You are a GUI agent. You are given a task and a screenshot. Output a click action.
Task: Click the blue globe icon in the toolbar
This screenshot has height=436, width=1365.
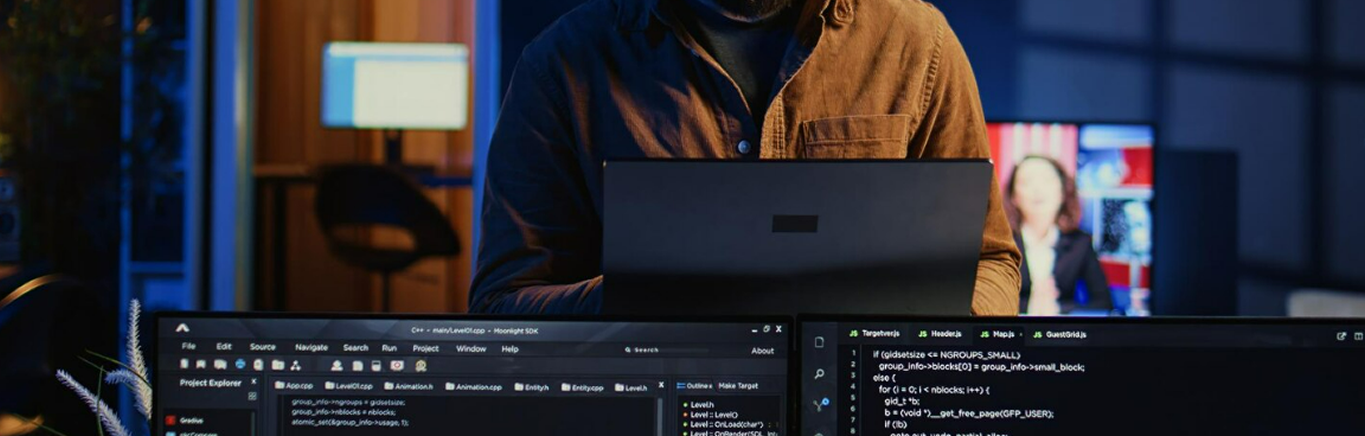click(x=240, y=365)
